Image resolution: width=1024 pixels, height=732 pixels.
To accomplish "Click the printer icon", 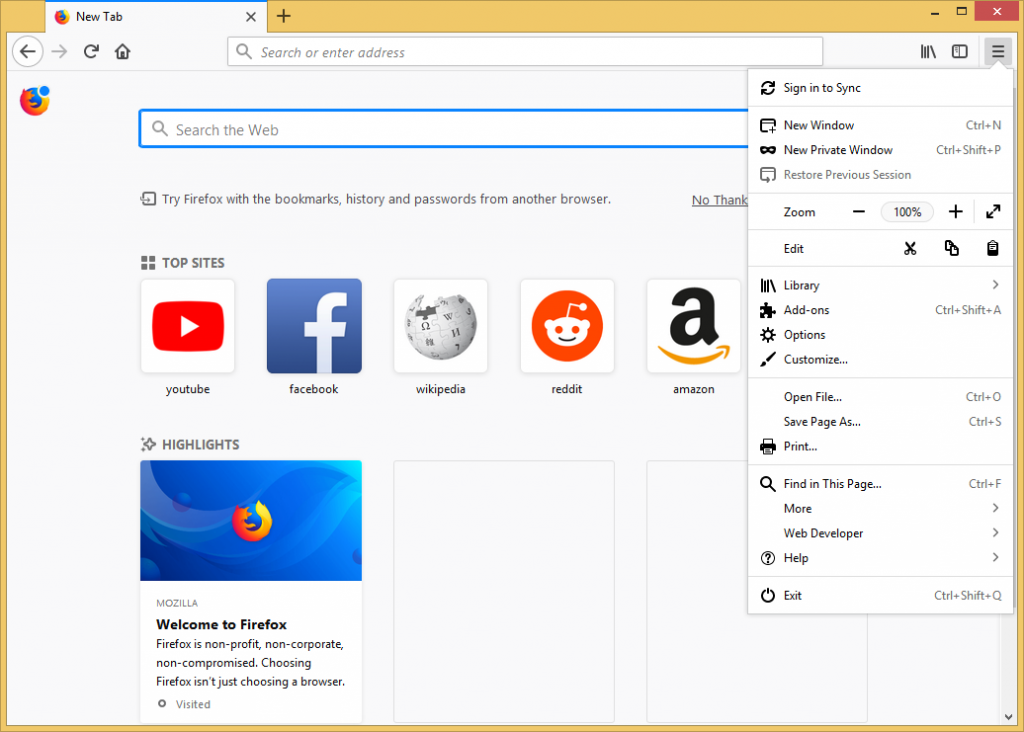I will (x=768, y=447).
